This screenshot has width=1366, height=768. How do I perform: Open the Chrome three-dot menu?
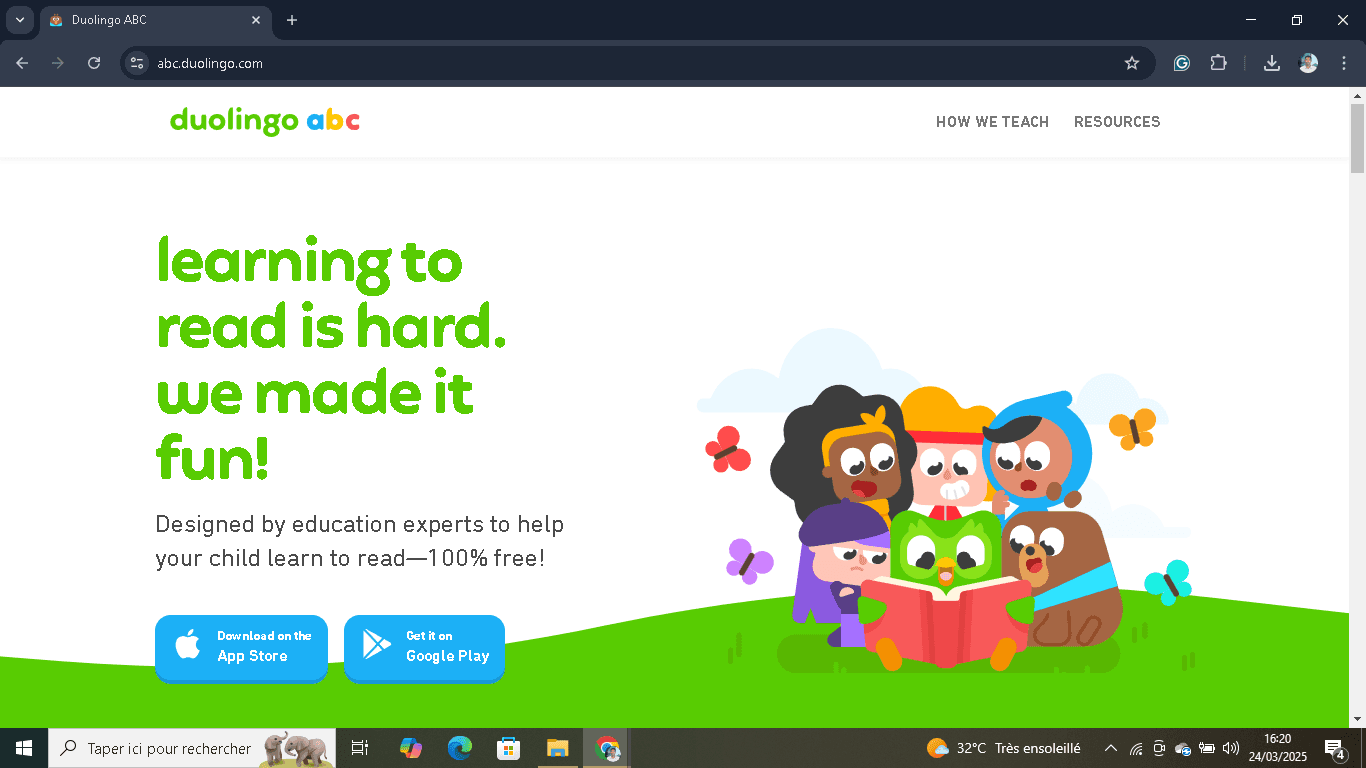(x=1343, y=62)
